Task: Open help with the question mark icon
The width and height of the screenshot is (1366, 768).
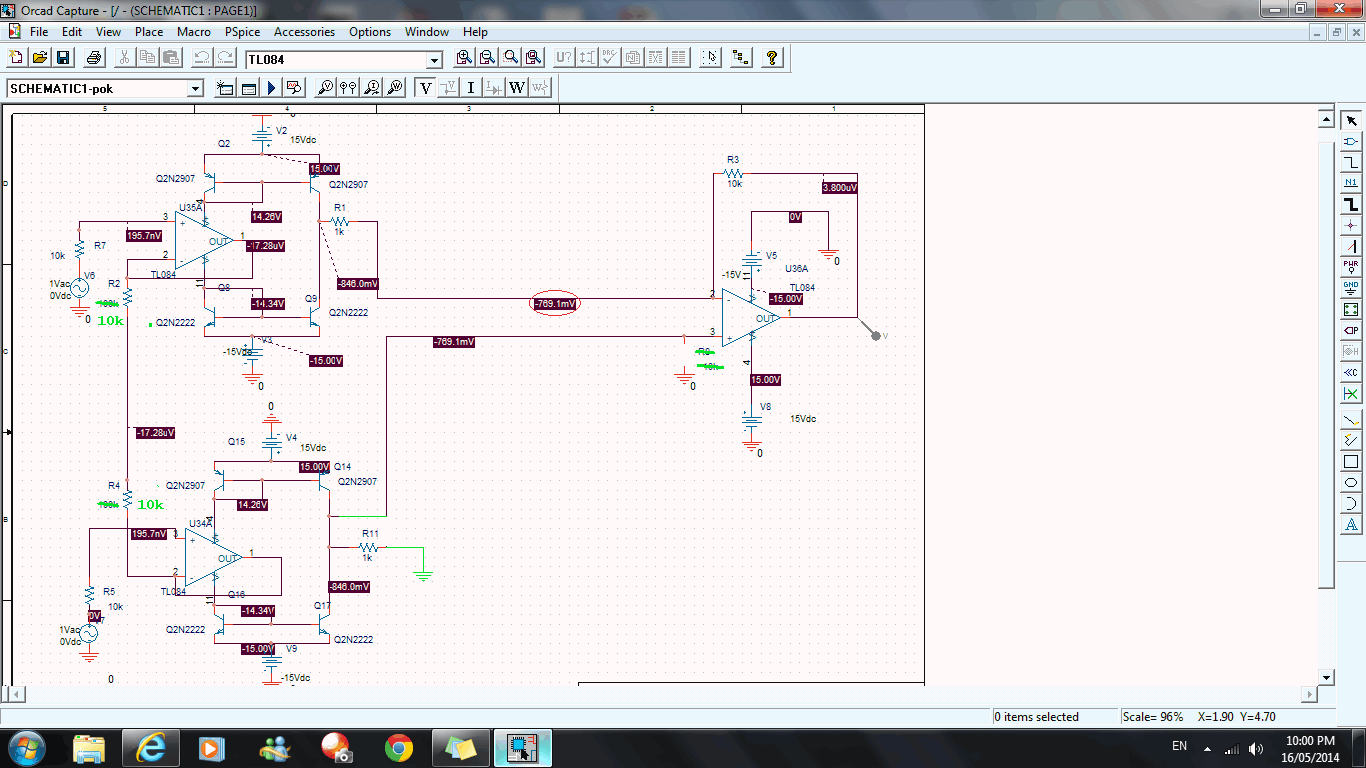Action: 772,58
